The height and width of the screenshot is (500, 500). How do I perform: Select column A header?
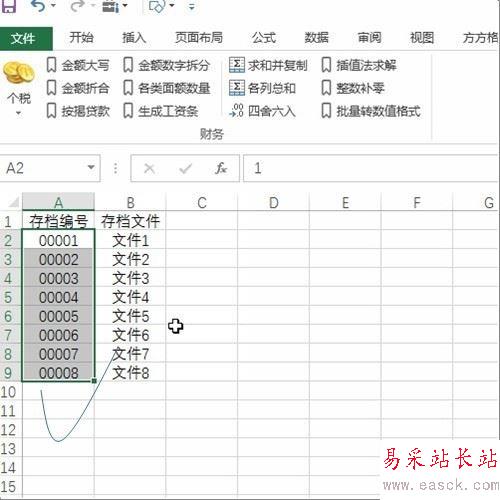click(58, 202)
